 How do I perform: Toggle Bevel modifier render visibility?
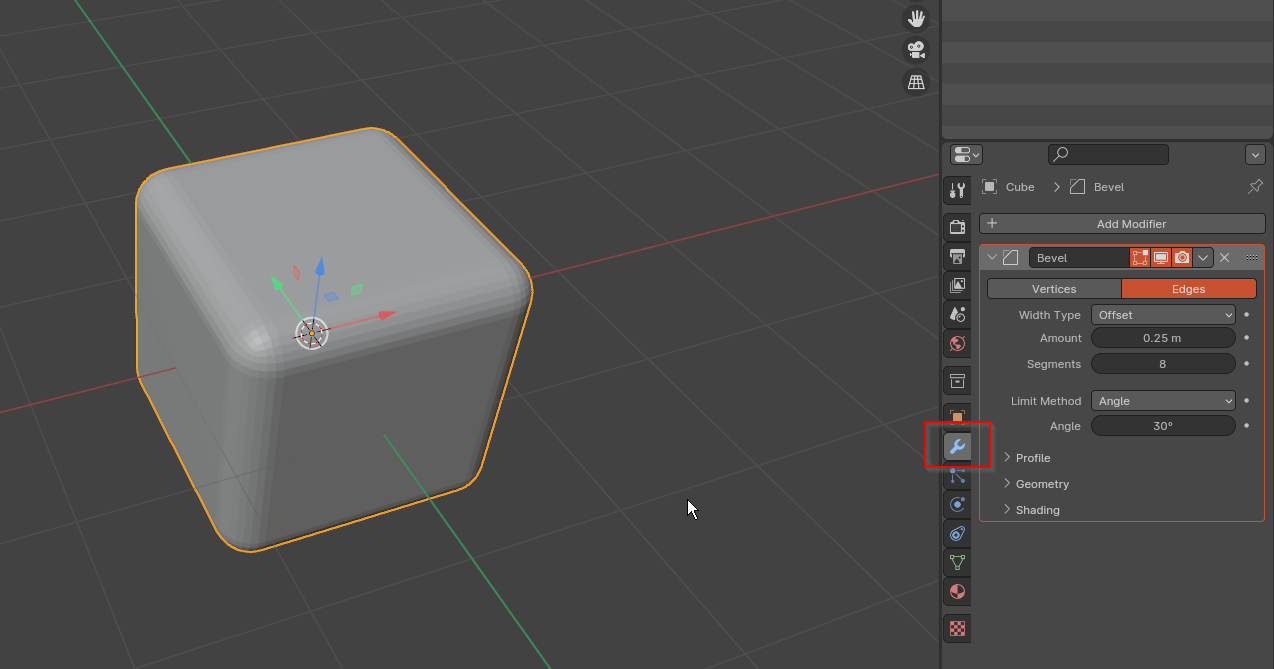[x=1182, y=258]
